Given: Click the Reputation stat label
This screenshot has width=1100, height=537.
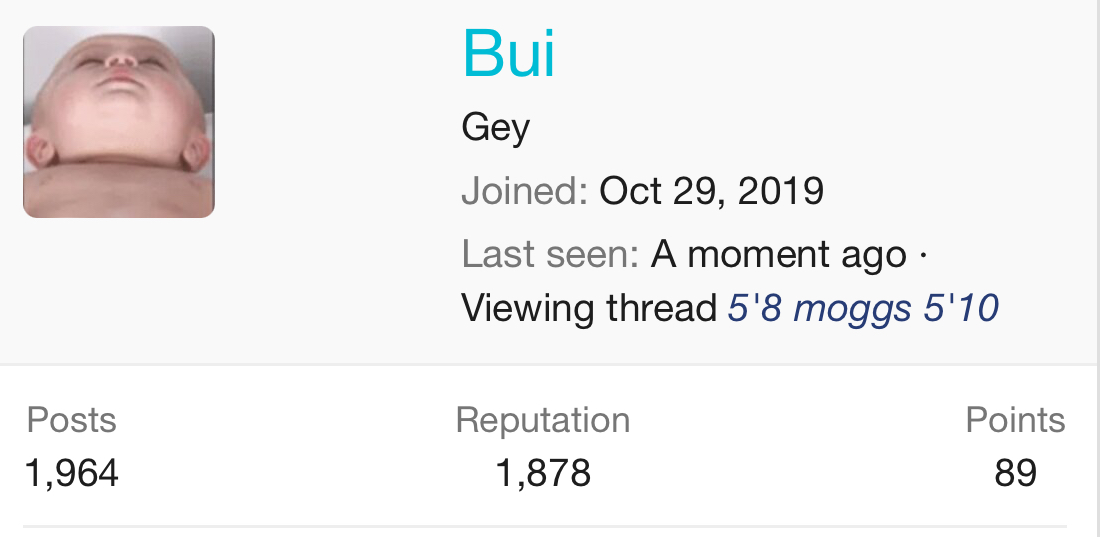Looking at the screenshot, I should pos(542,420).
